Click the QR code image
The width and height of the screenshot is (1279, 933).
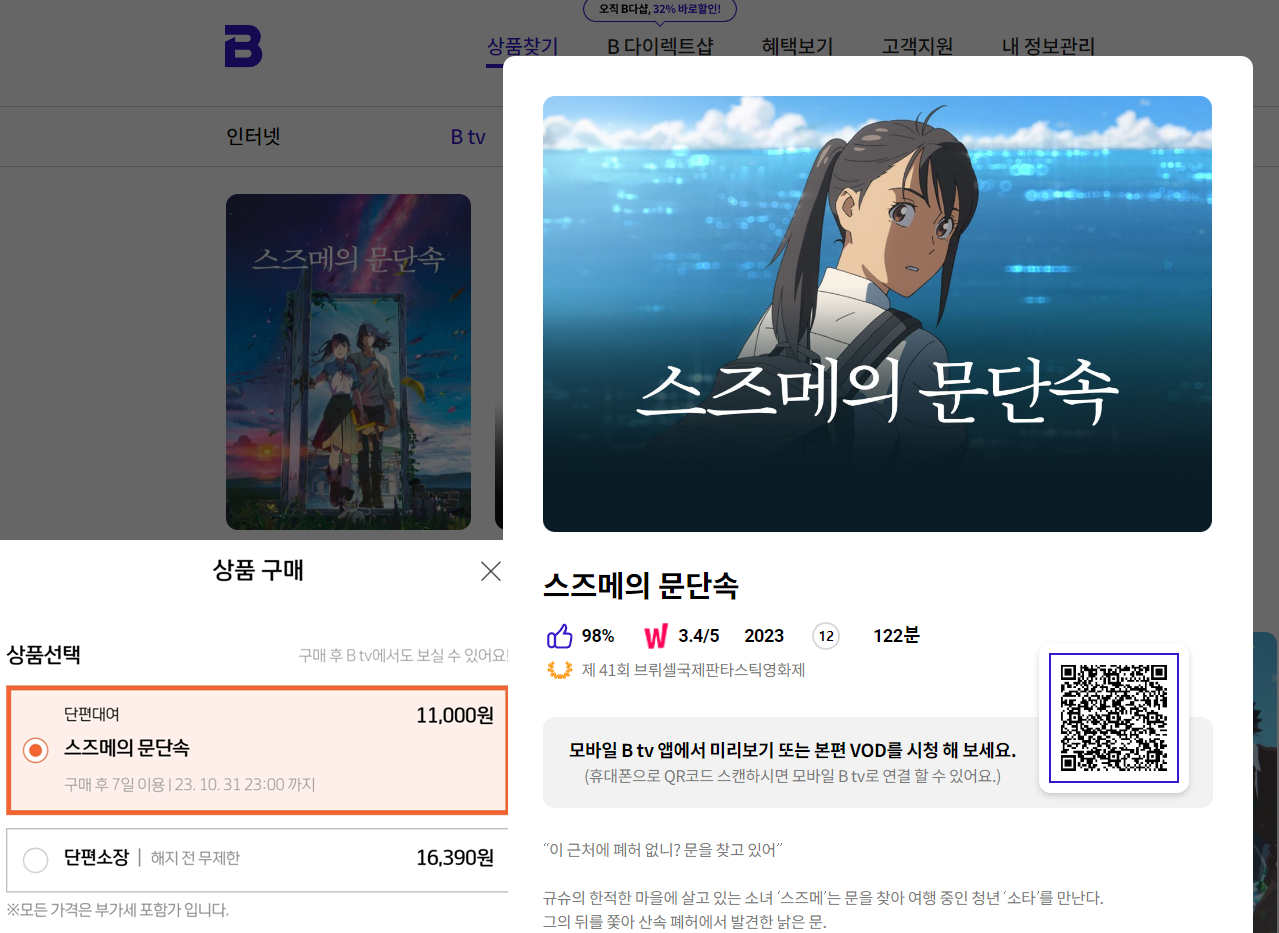1114,718
